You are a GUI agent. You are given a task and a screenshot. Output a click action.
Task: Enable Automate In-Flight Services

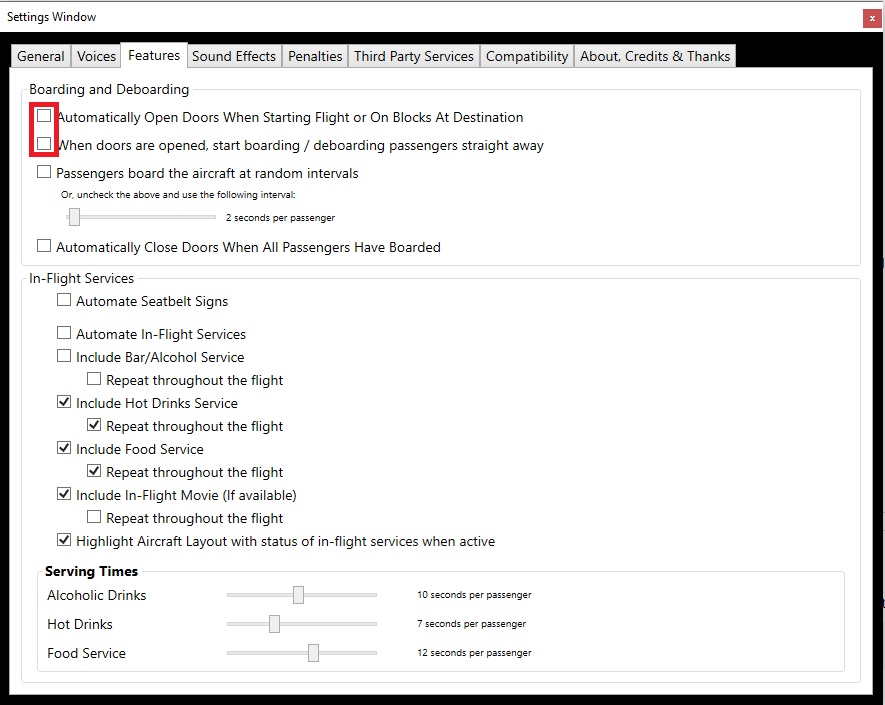[x=64, y=332]
